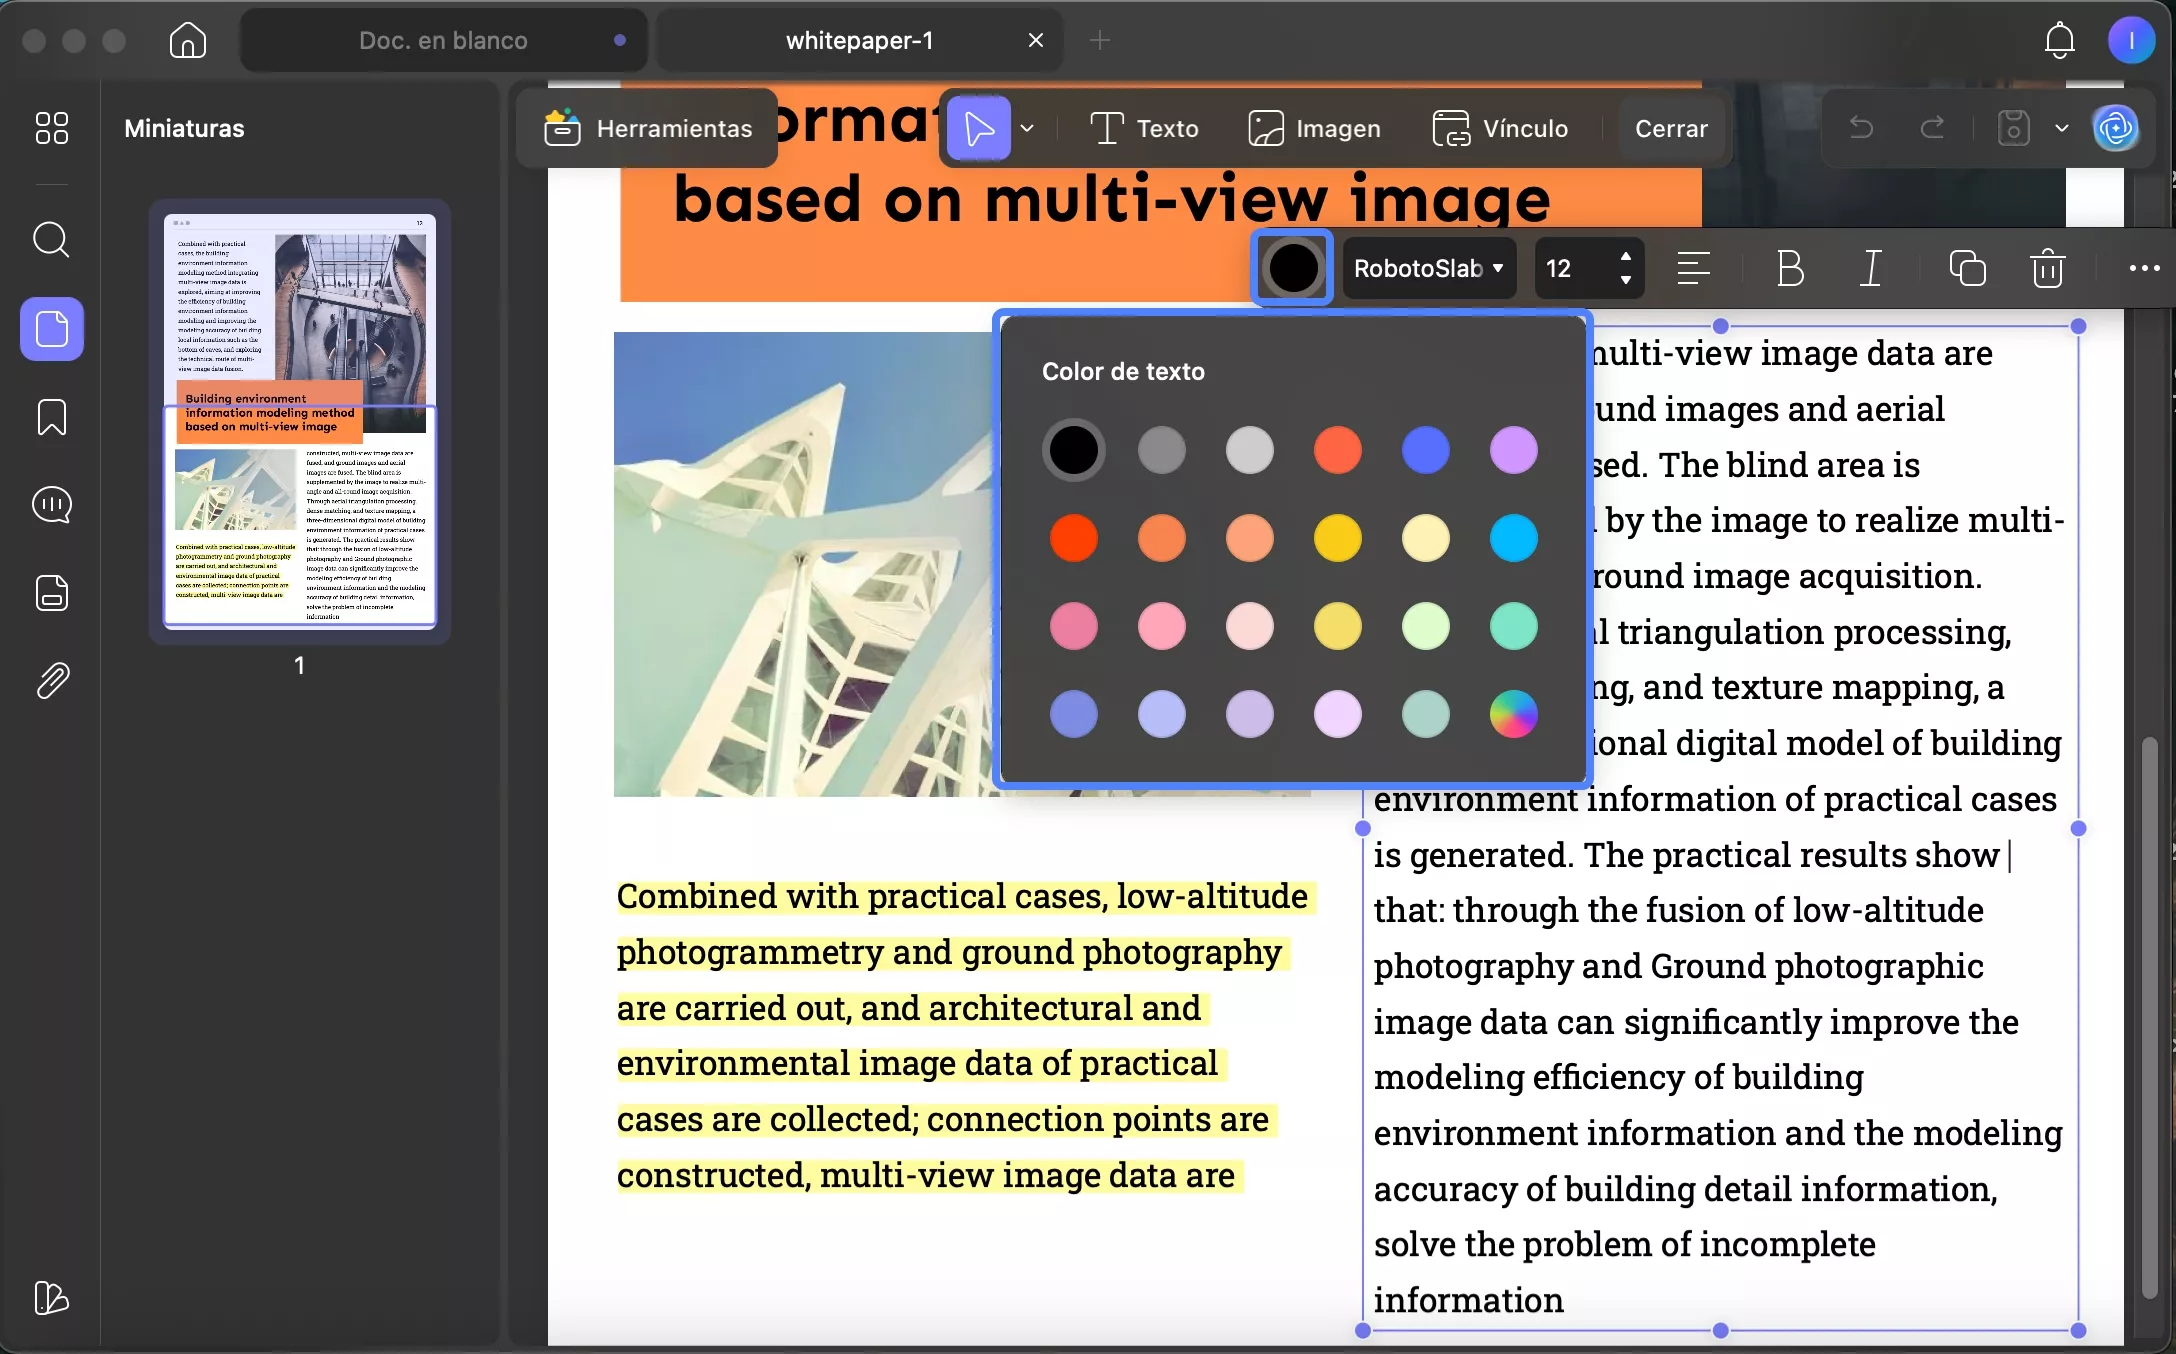Open the form fields panel icon
The width and height of the screenshot is (2176, 1354).
[52, 593]
